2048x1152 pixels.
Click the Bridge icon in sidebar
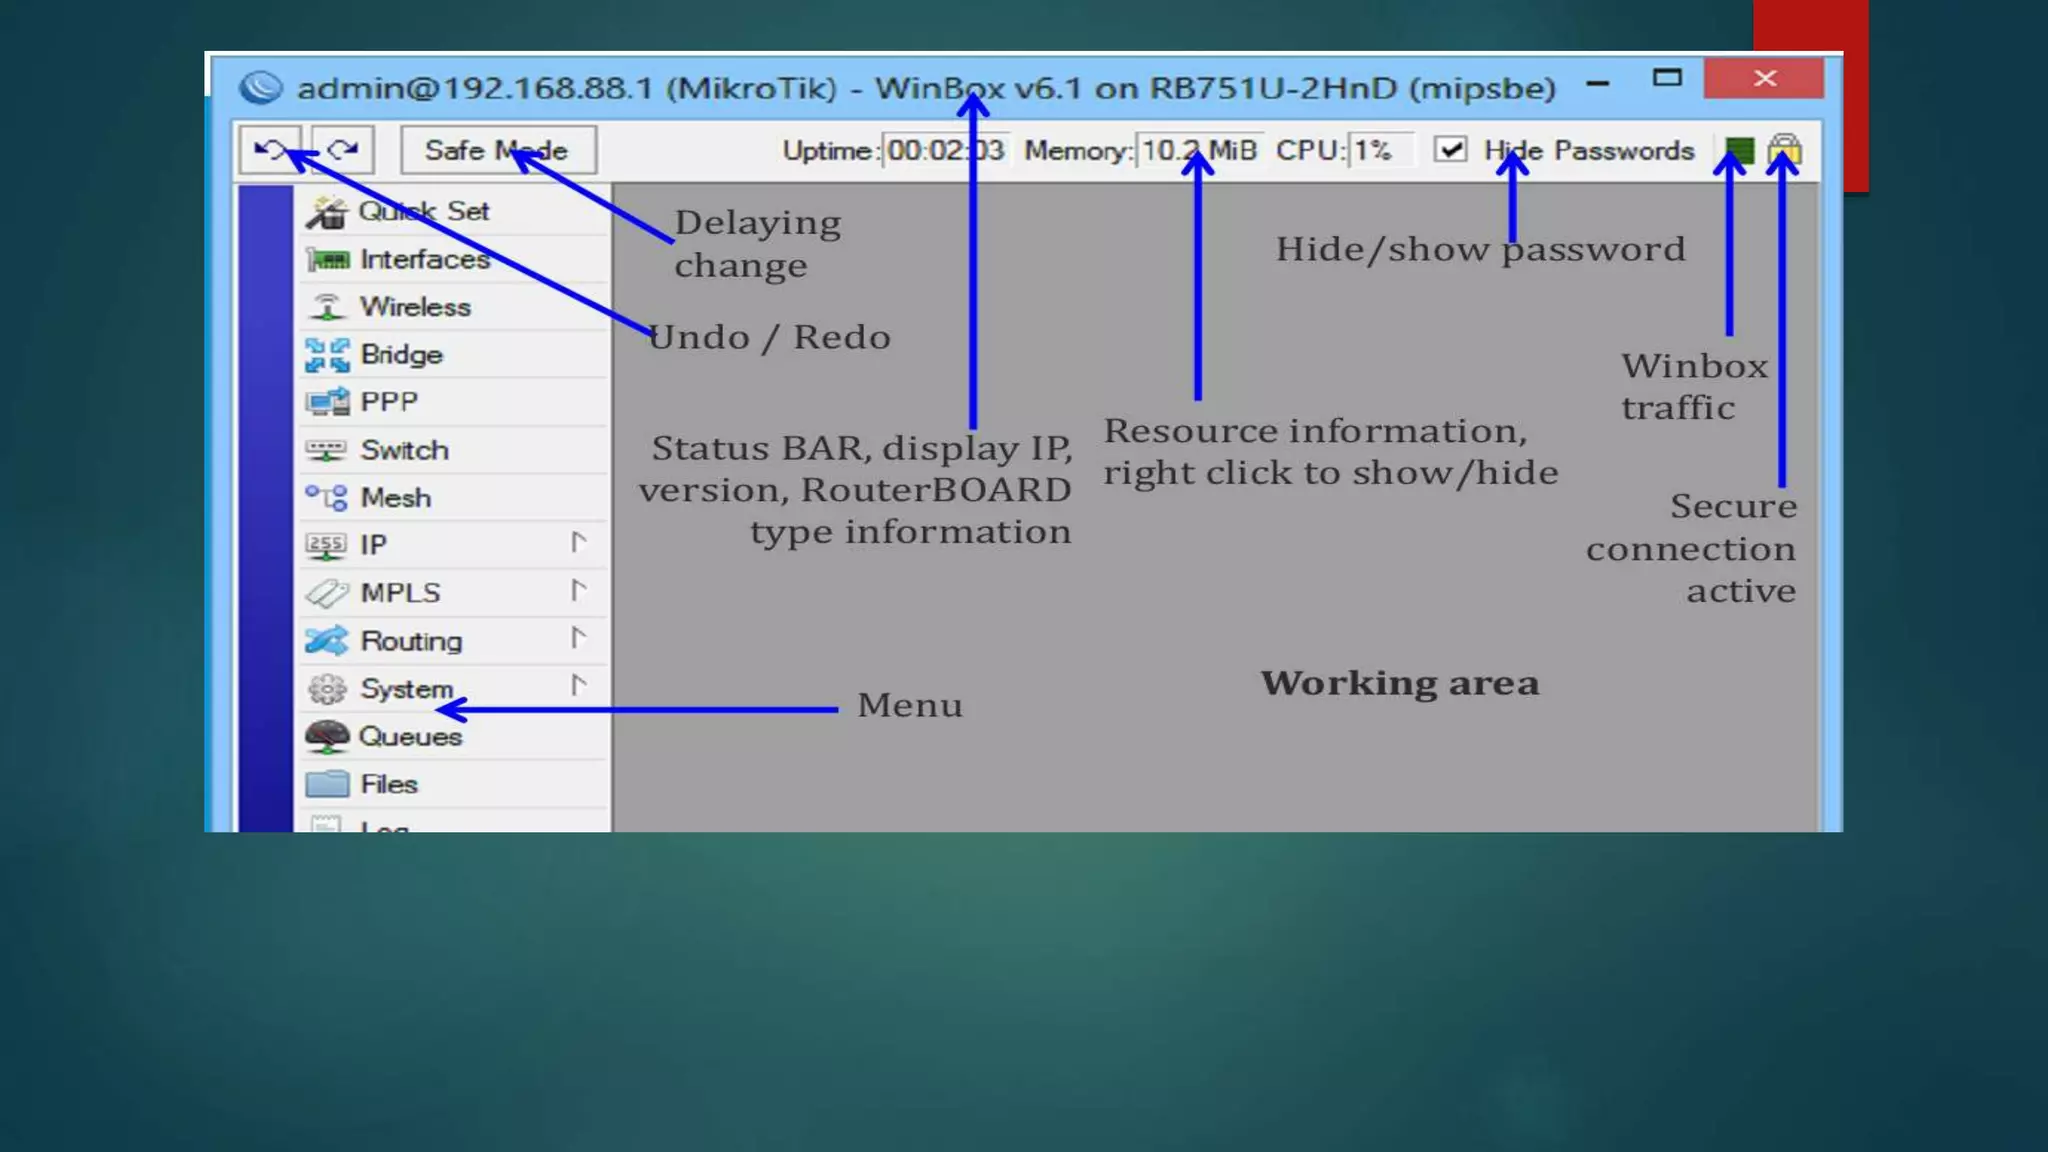pyautogui.click(x=327, y=355)
